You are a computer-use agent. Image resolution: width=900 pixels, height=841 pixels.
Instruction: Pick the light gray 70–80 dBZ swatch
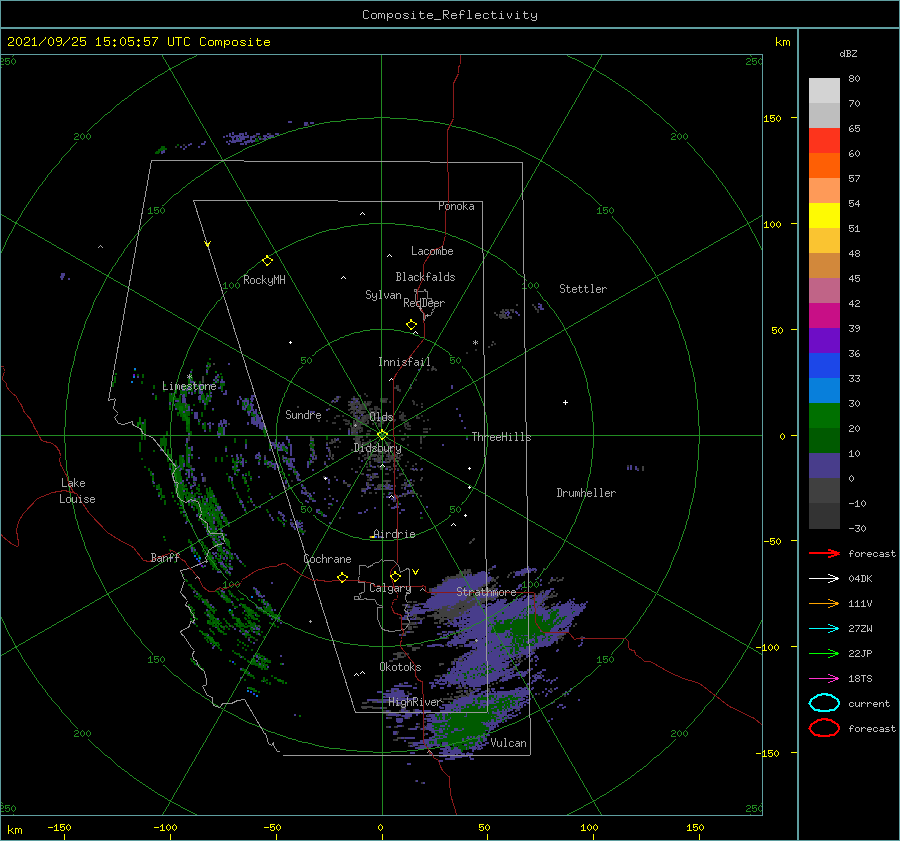(x=824, y=90)
